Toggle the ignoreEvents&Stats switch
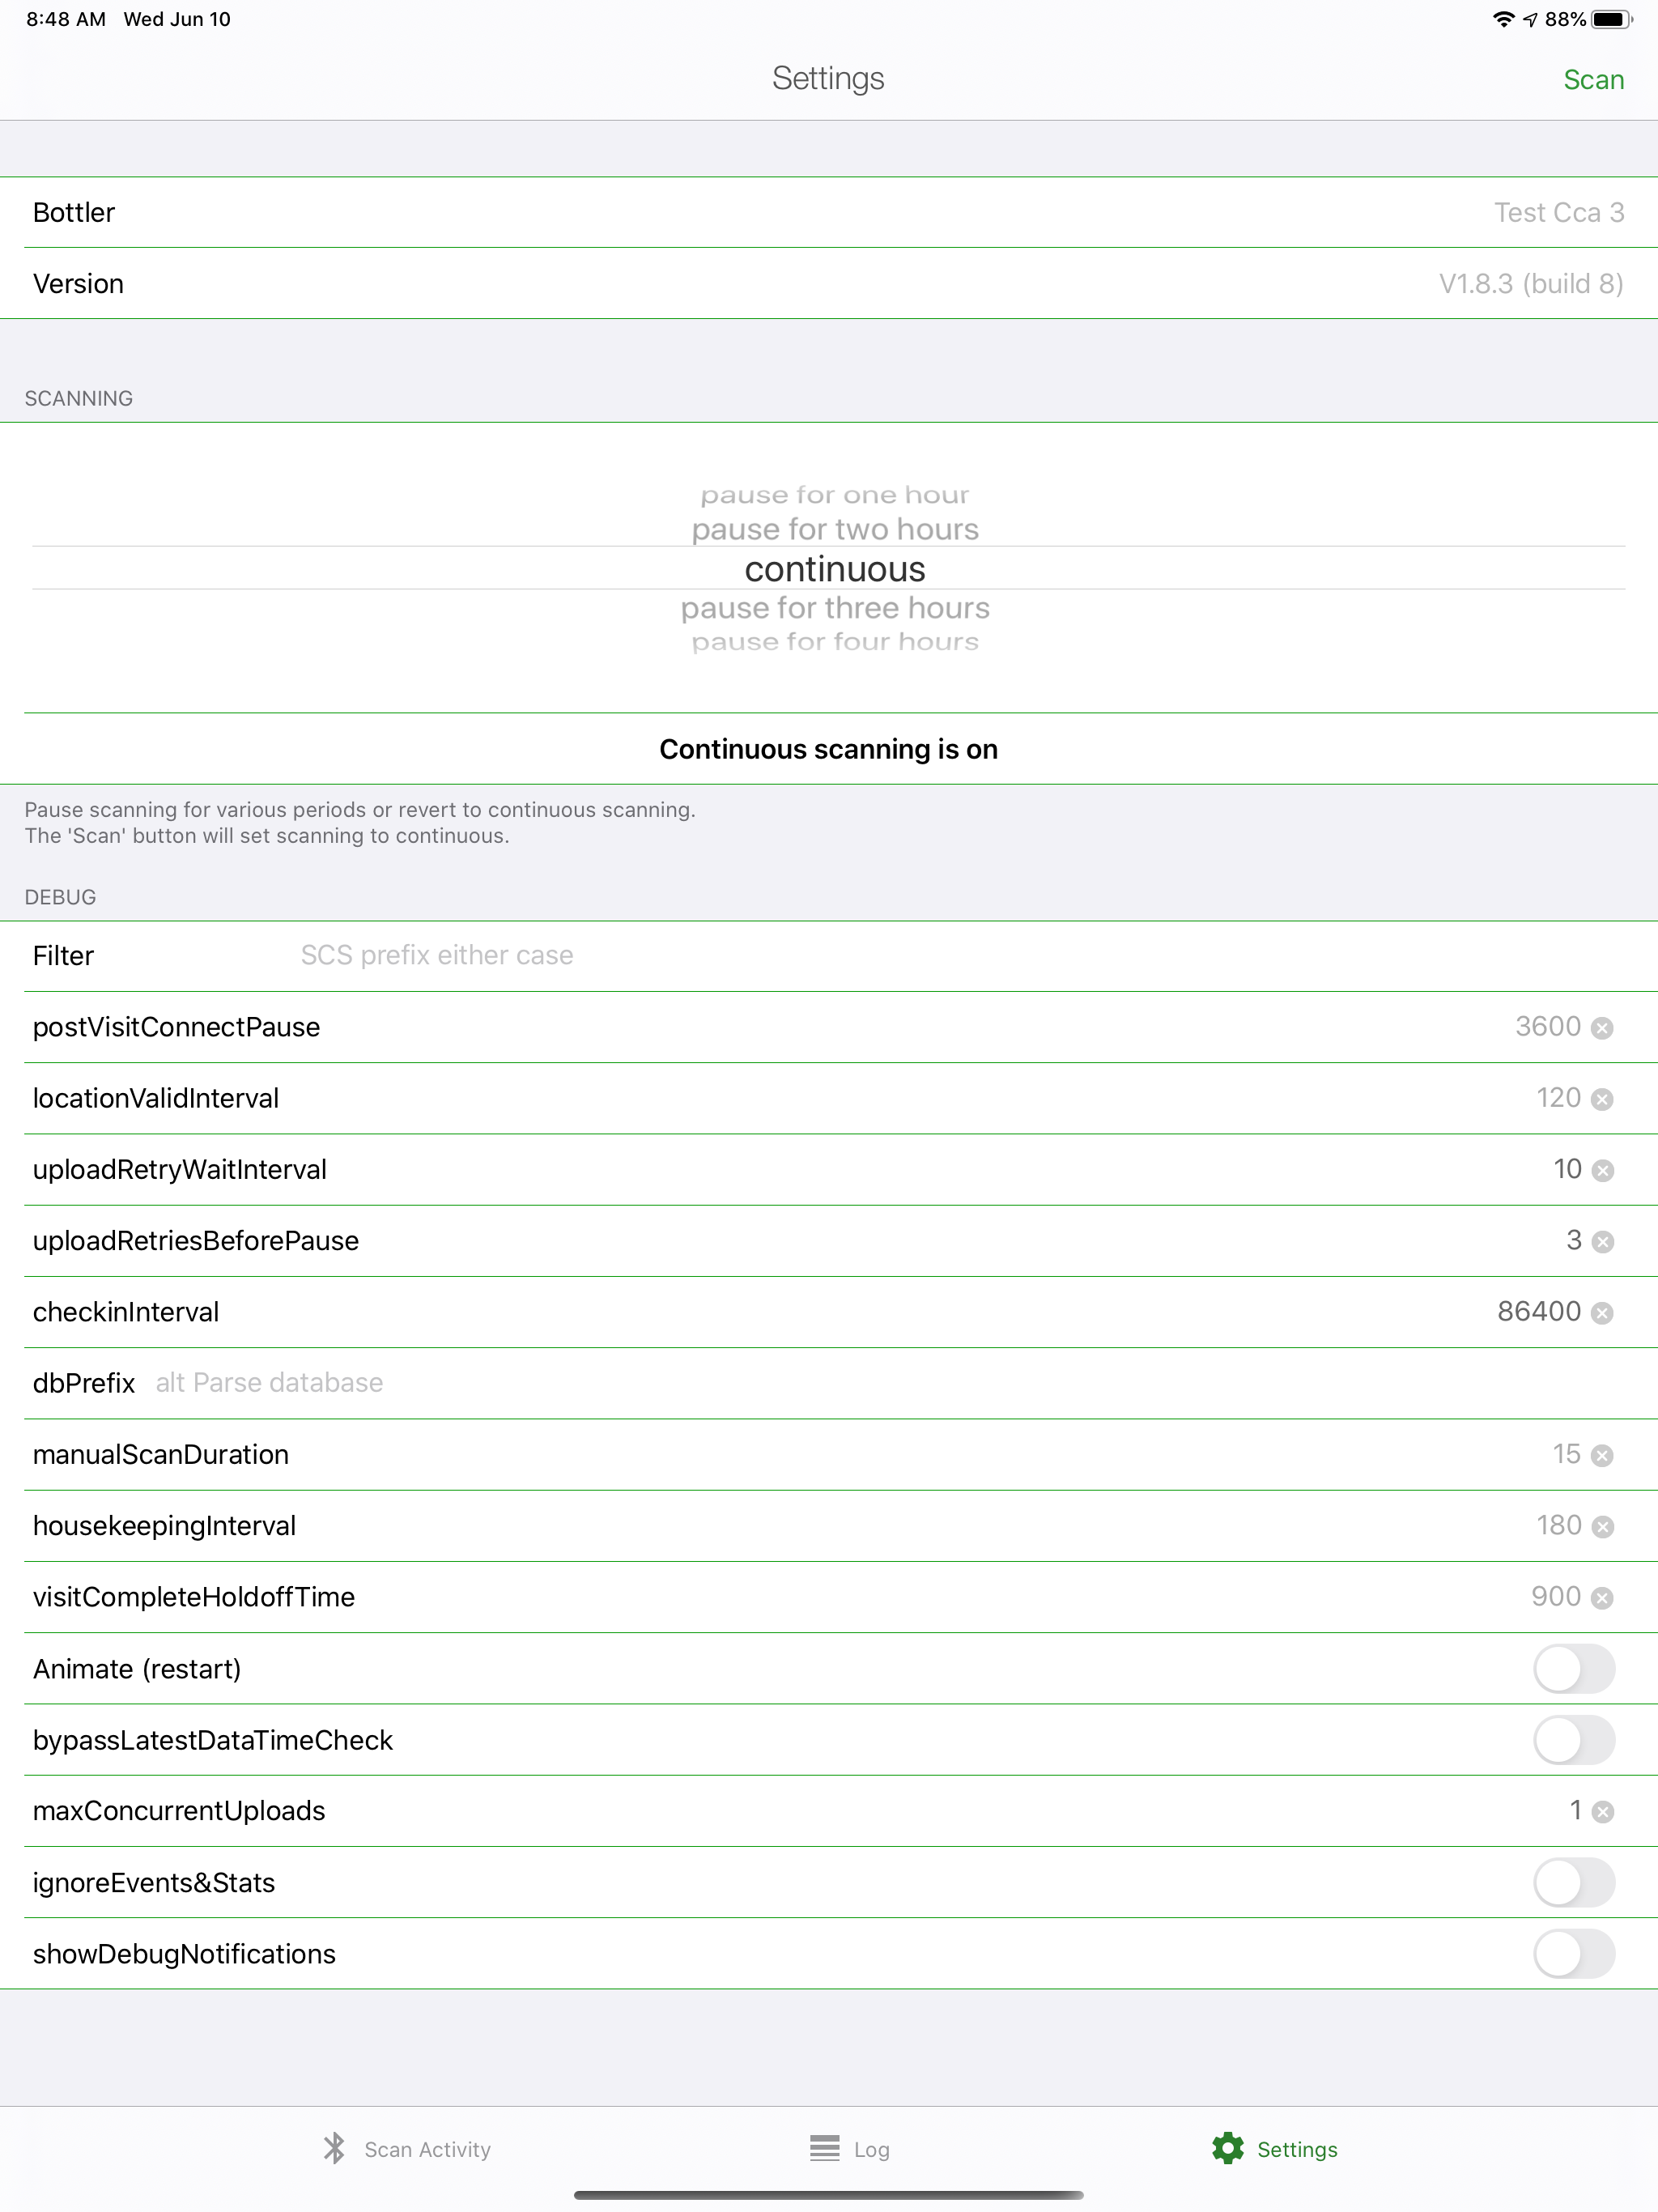Screen dimensions: 1658x2212 click(1573, 1882)
